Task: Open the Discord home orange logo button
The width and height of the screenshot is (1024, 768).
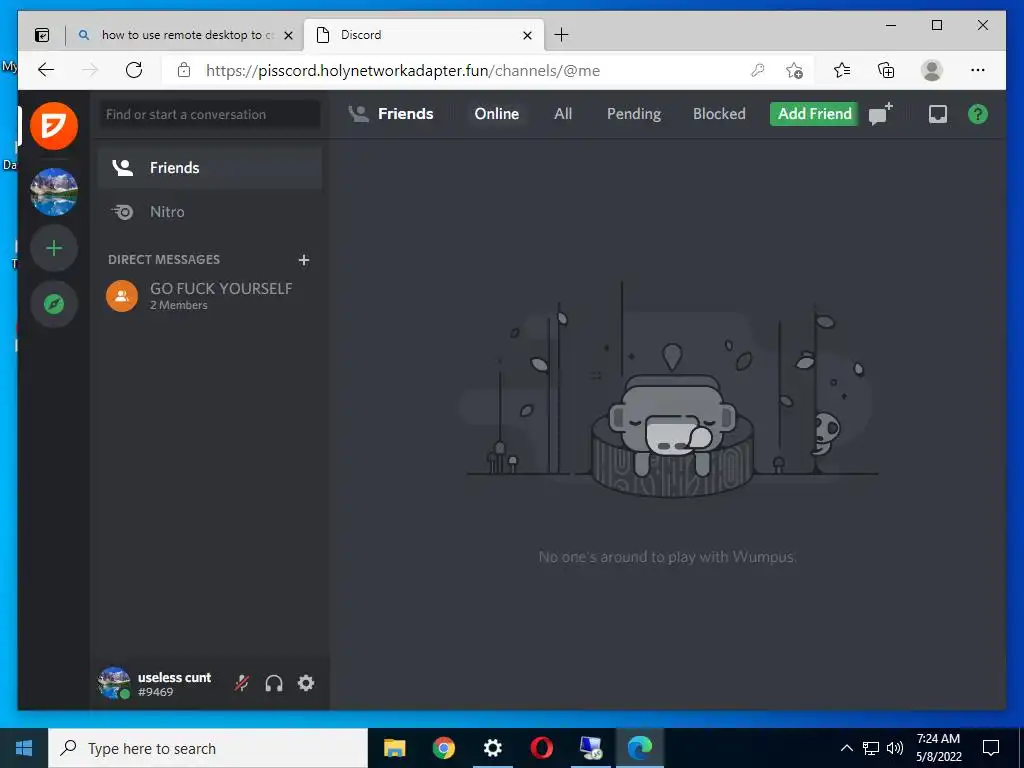Action: 54,125
